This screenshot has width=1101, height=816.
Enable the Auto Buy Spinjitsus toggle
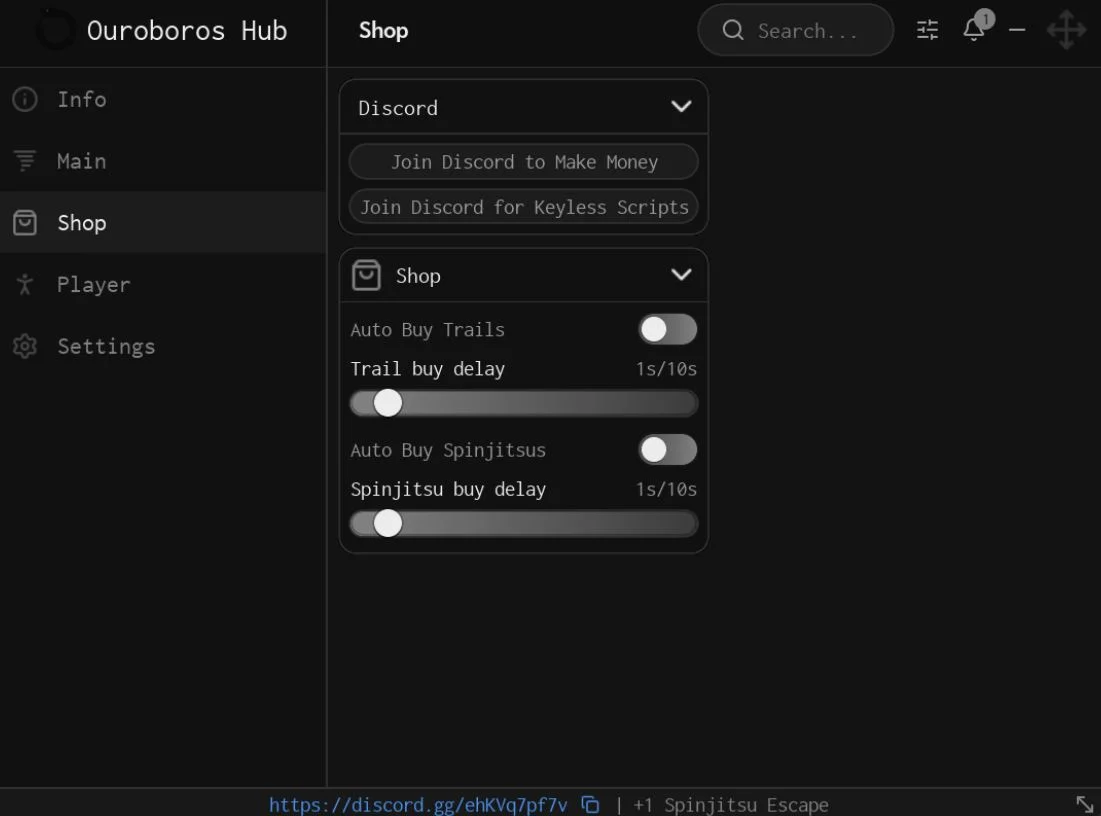tap(667, 449)
